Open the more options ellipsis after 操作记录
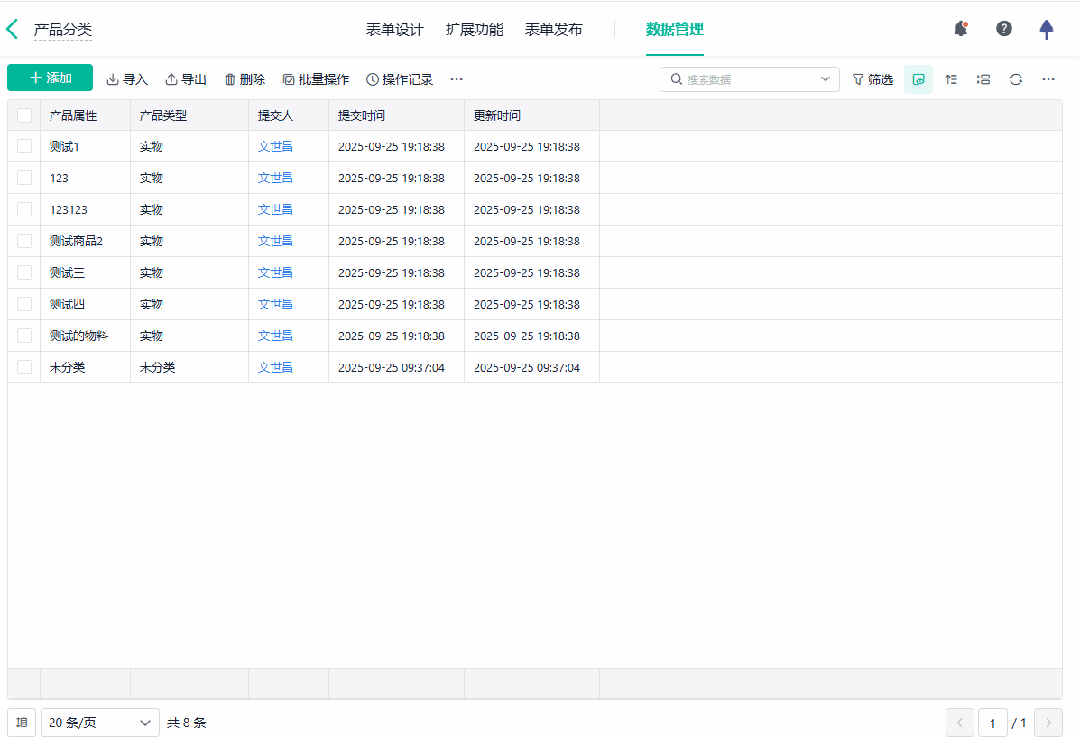The image size is (1080, 737). (x=456, y=79)
